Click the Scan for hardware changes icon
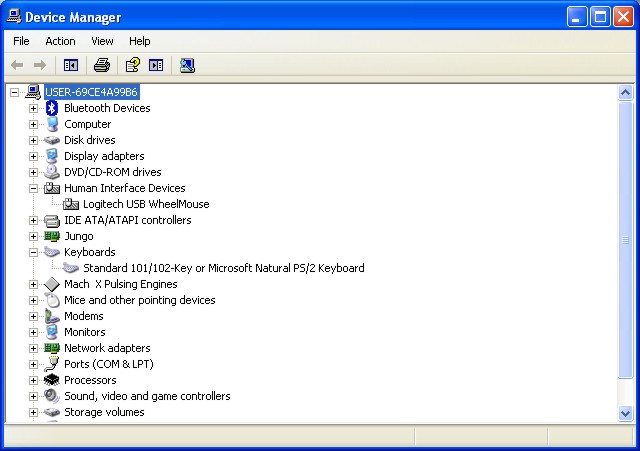The height and width of the screenshot is (451, 640). 187,65
